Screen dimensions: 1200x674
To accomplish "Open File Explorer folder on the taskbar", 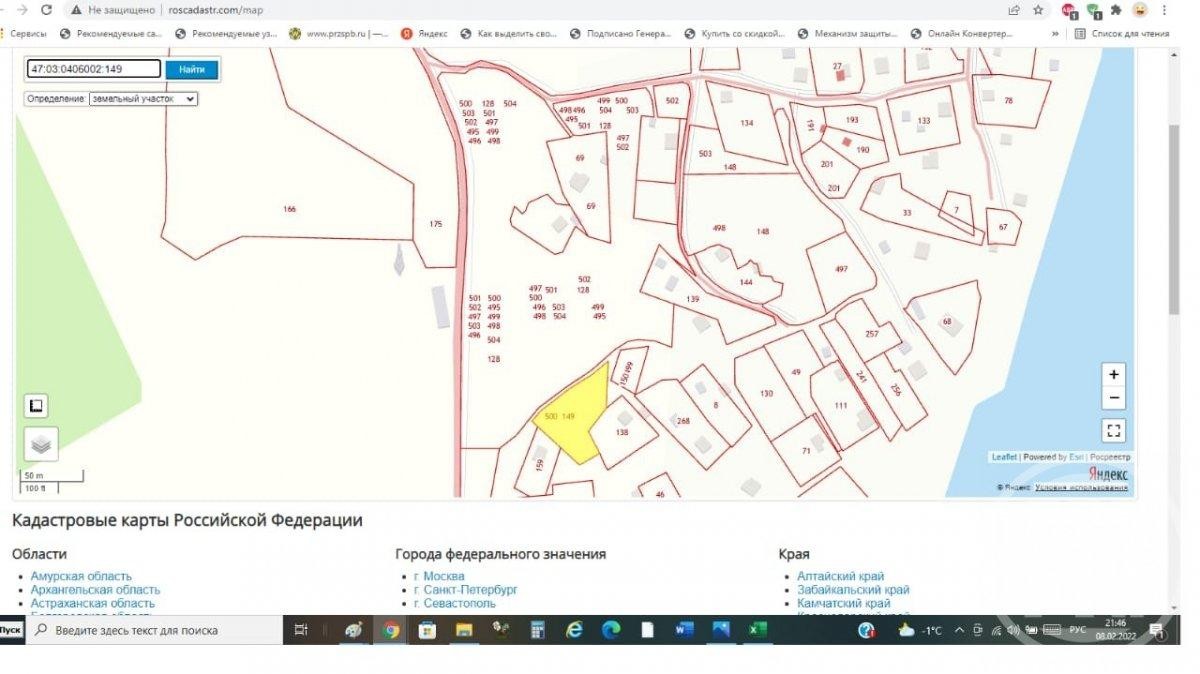I will click(x=464, y=630).
